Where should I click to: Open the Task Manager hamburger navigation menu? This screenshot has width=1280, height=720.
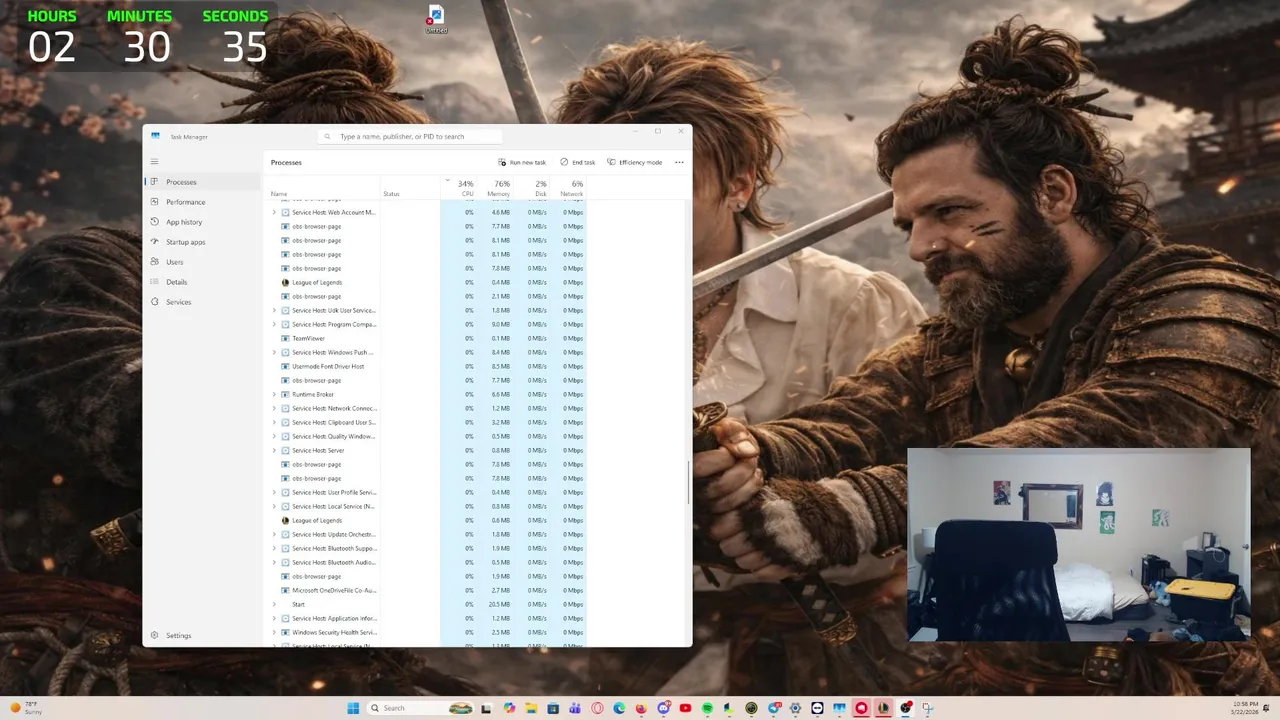(154, 161)
